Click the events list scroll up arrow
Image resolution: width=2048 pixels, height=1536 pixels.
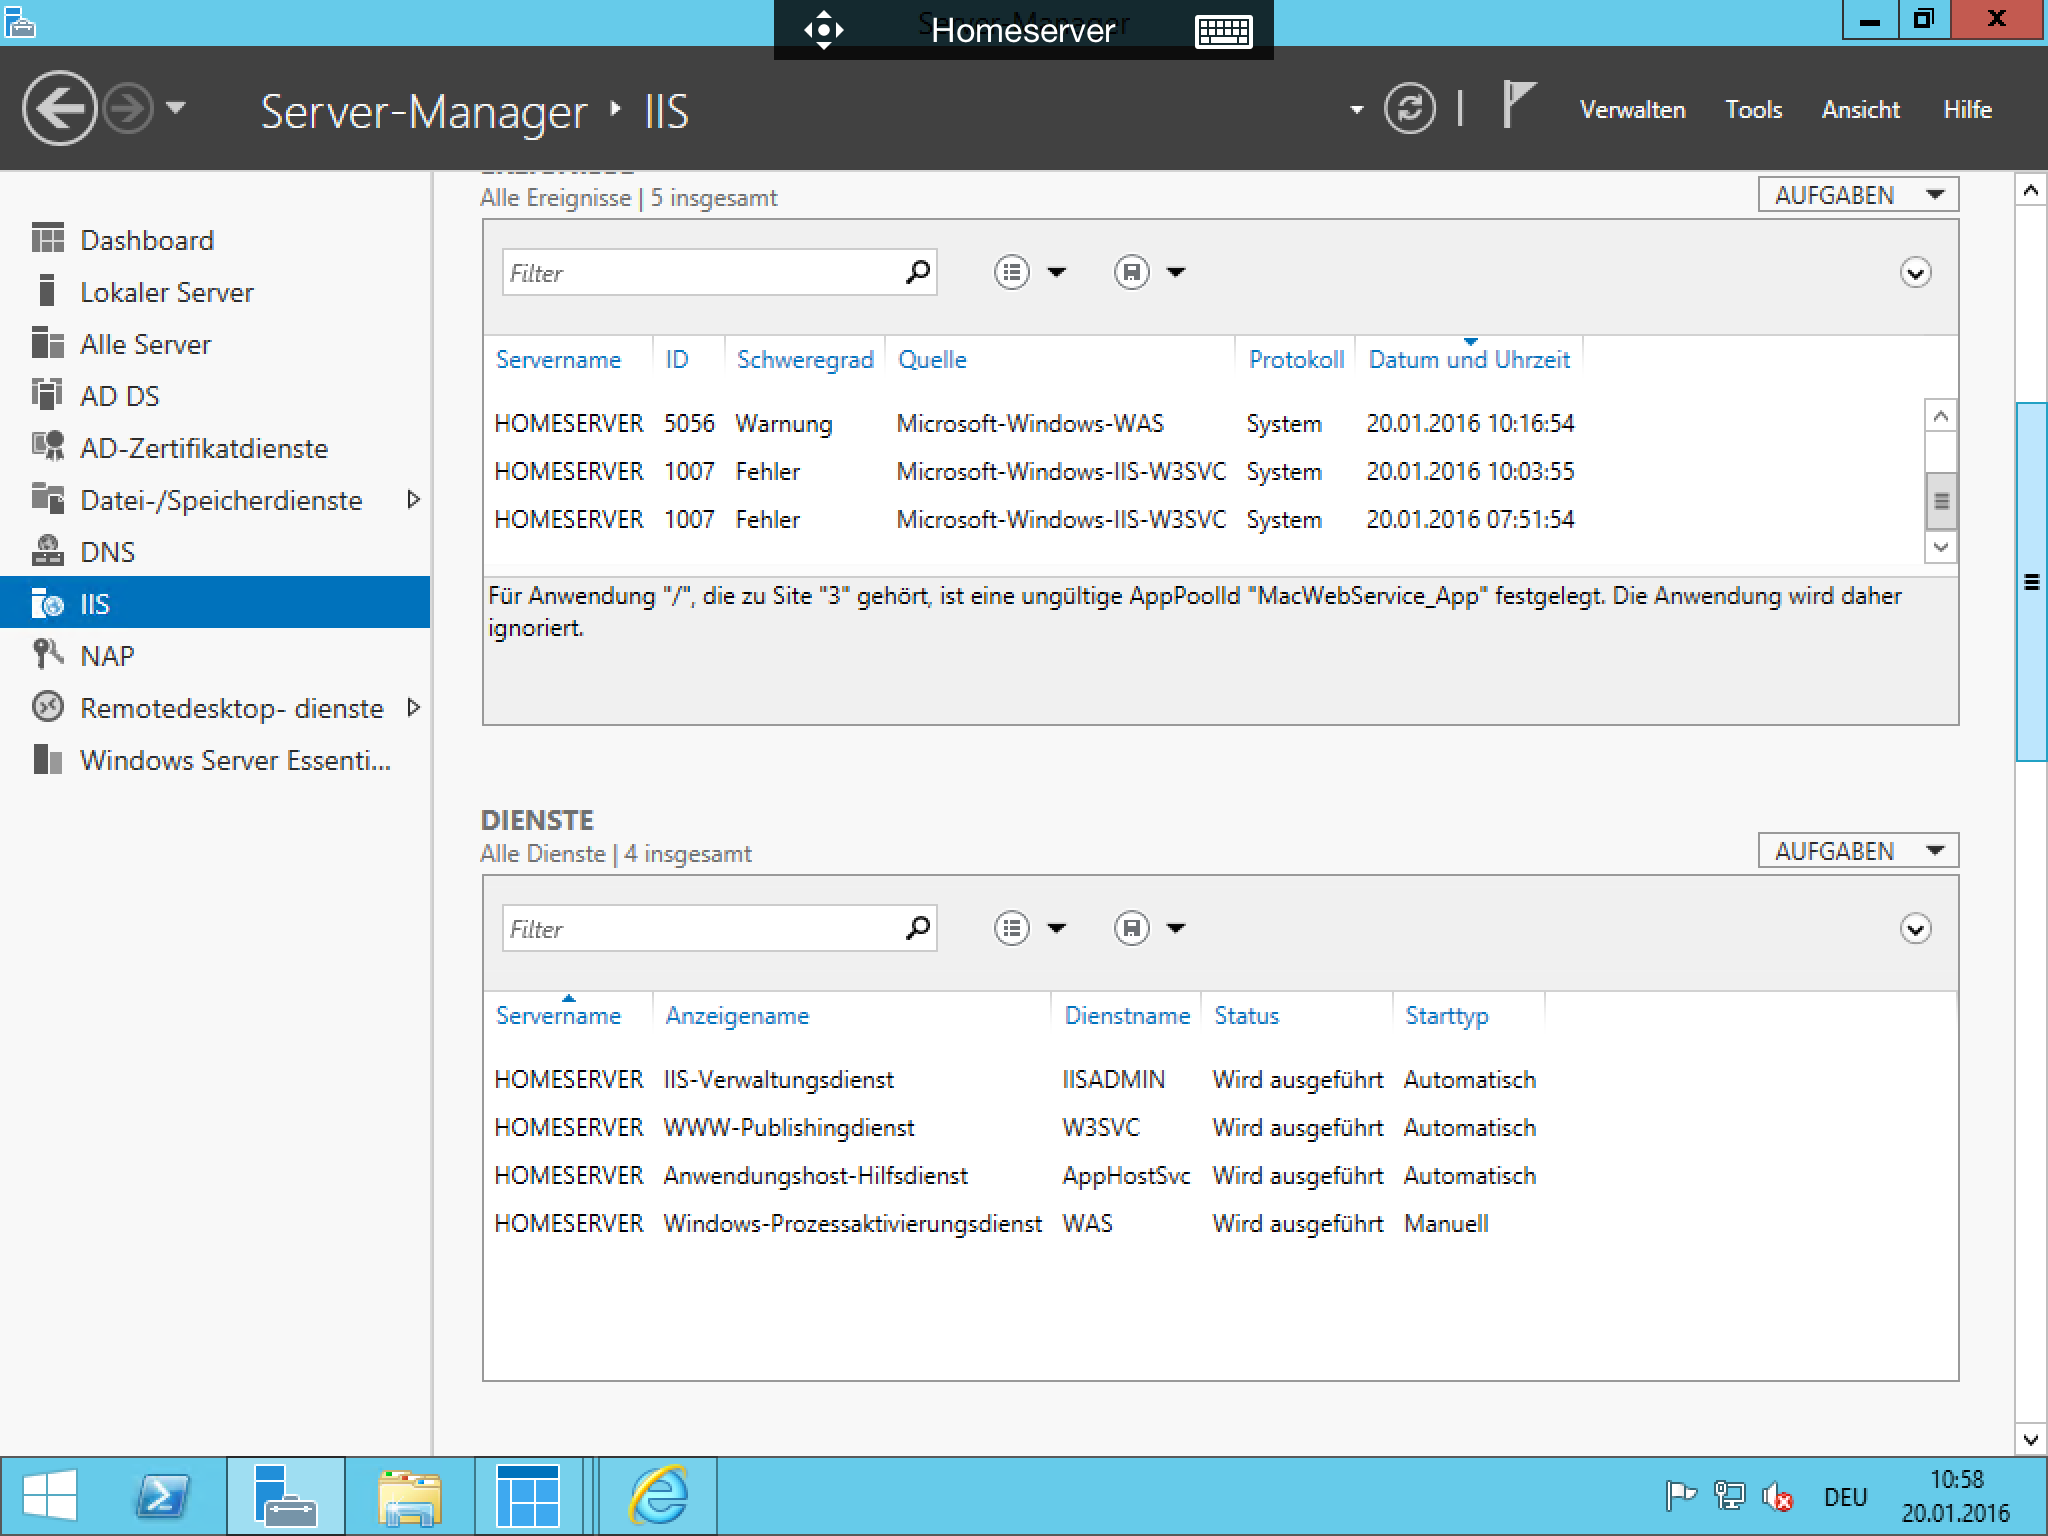(x=1940, y=415)
